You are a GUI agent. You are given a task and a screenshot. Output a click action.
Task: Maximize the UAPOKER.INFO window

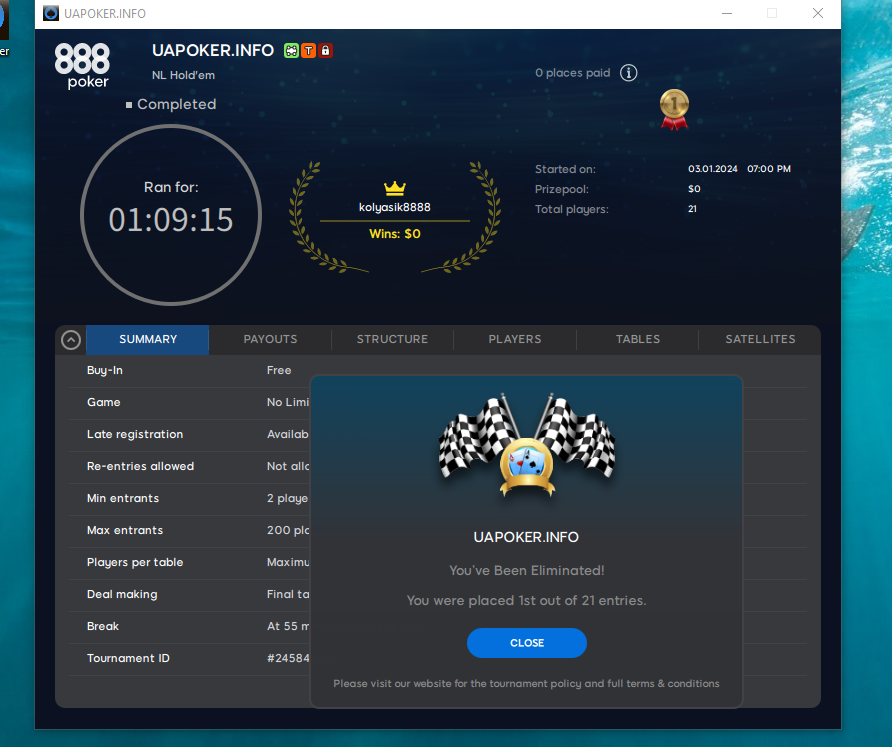coord(772,13)
